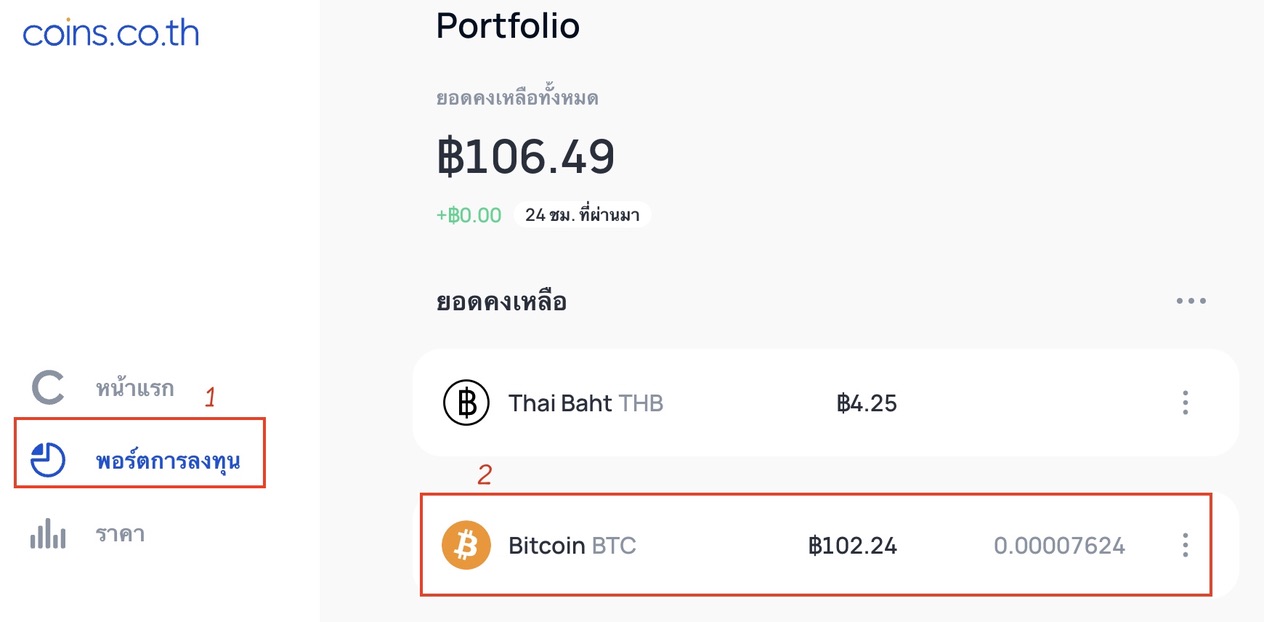Image resolution: width=1264 pixels, height=622 pixels.
Task: Click the home C icon in sidebar
Action: [48, 388]
